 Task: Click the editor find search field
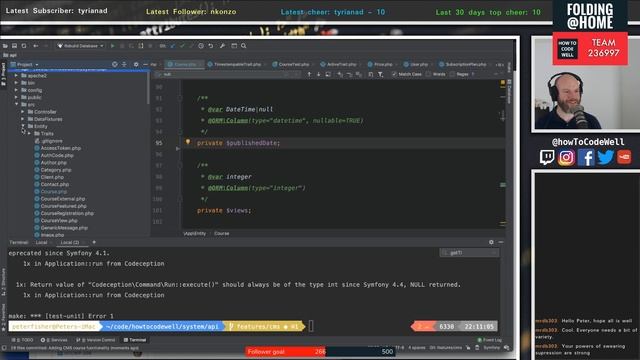(x=228, y=74)
